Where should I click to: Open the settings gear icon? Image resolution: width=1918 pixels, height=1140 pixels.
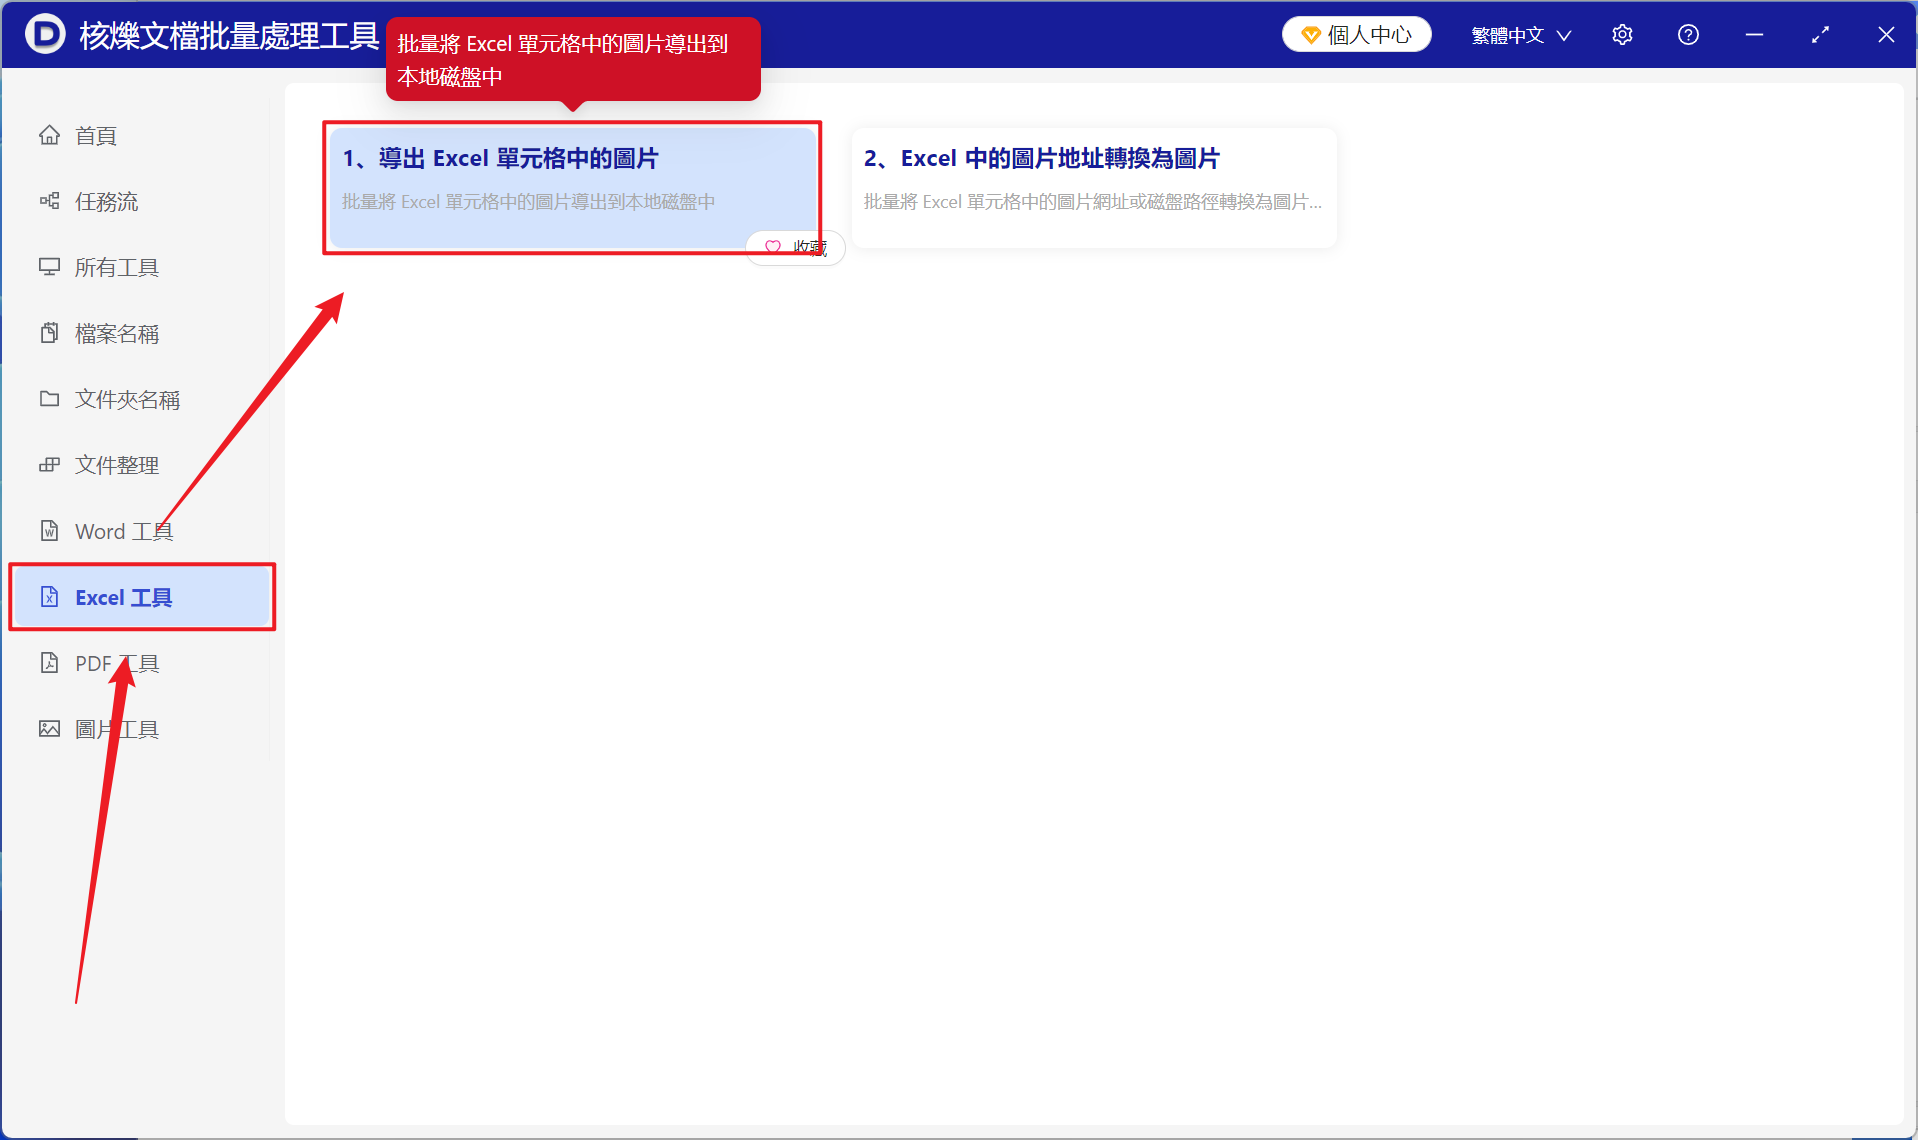click(1622, 35)
